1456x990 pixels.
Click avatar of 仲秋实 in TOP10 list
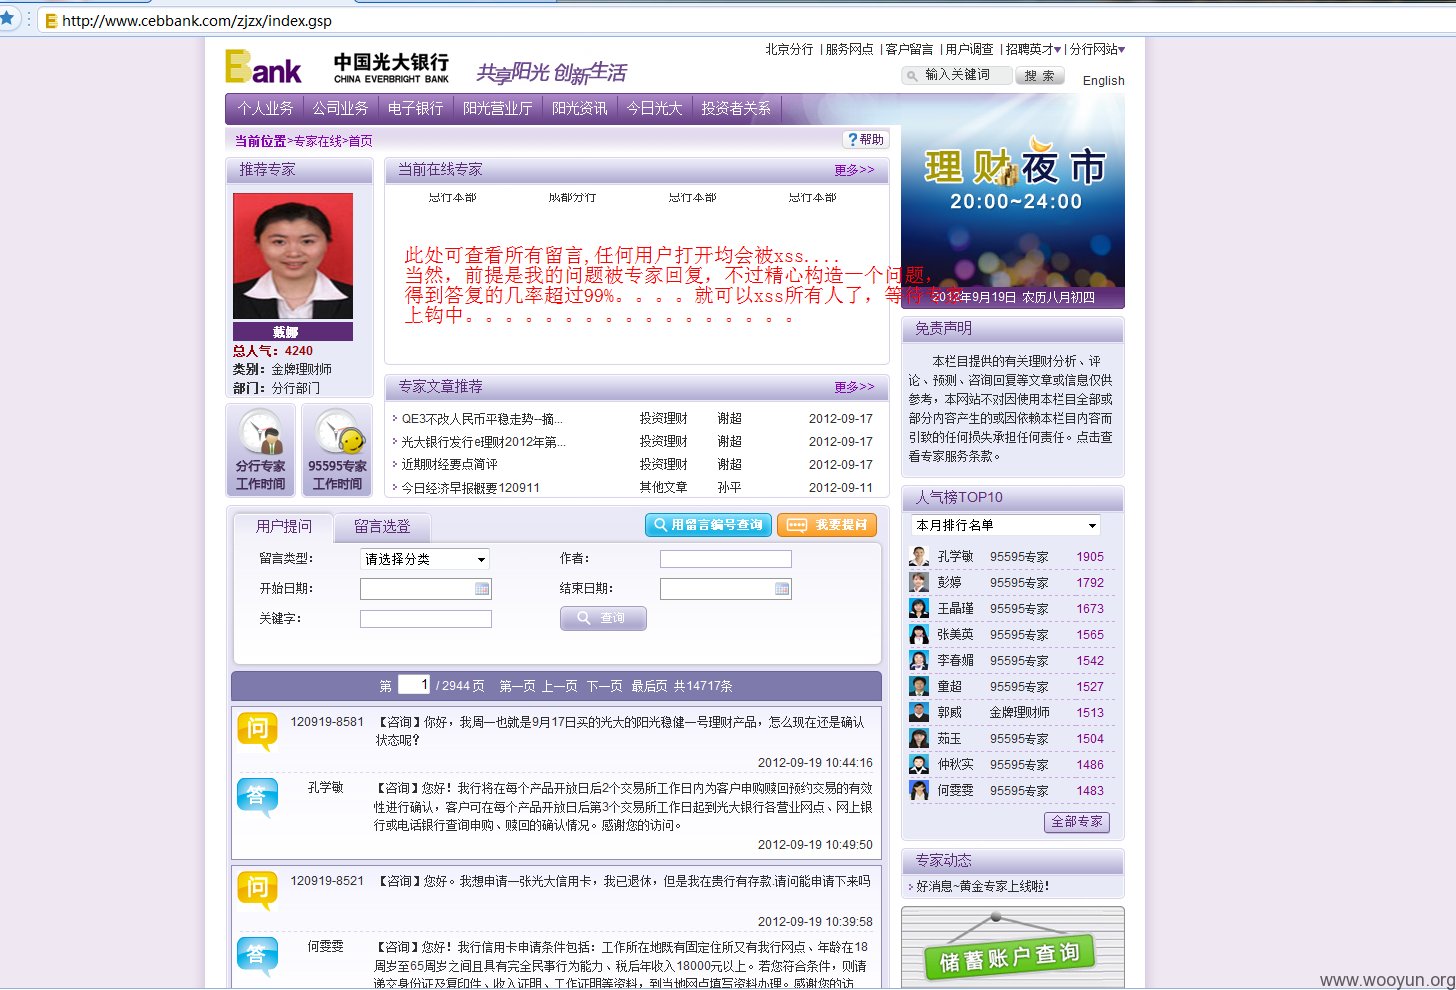919,765
